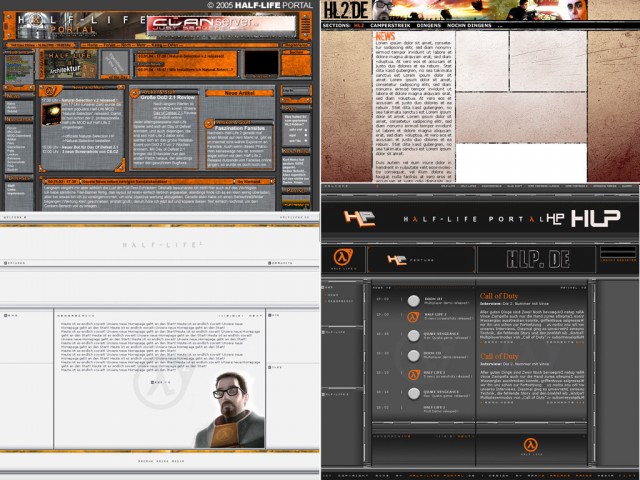The width and height of the screenshot is (640, 480).
Task: Click the black video box in orange portal
Action: coord(261,62)
